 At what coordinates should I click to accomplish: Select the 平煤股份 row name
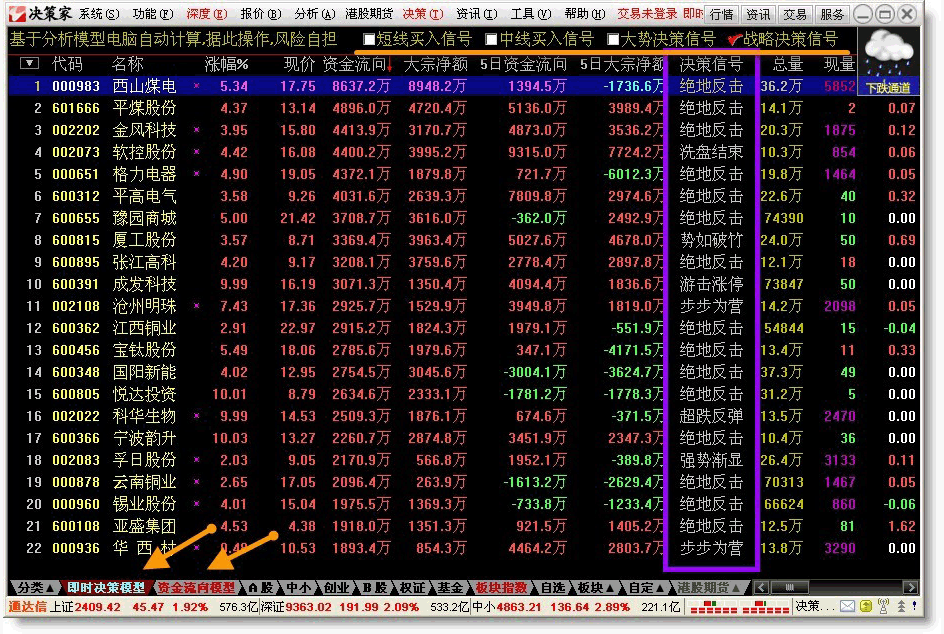pos(144,108)
